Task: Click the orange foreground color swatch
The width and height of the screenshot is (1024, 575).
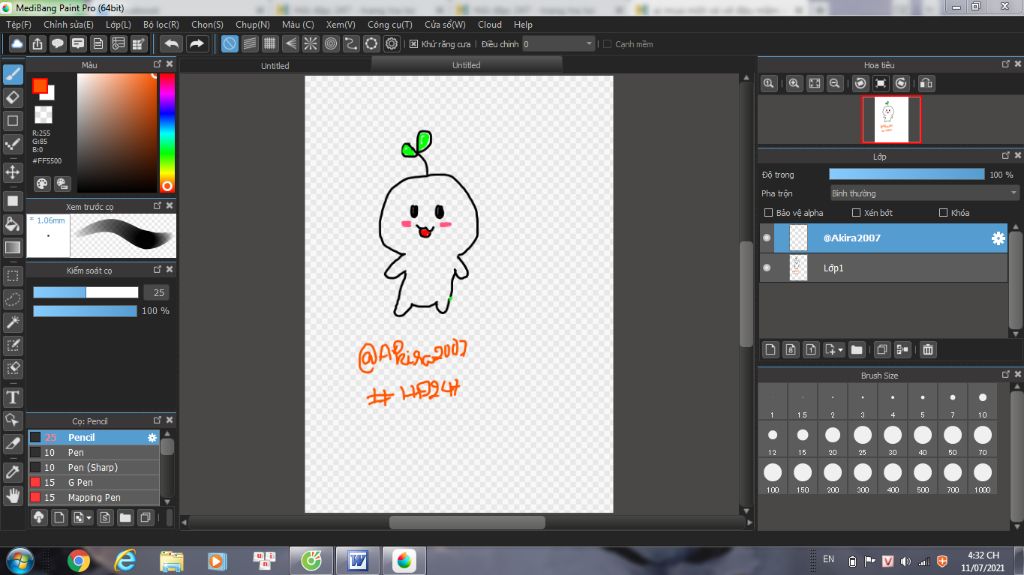Action: (40, 86)
